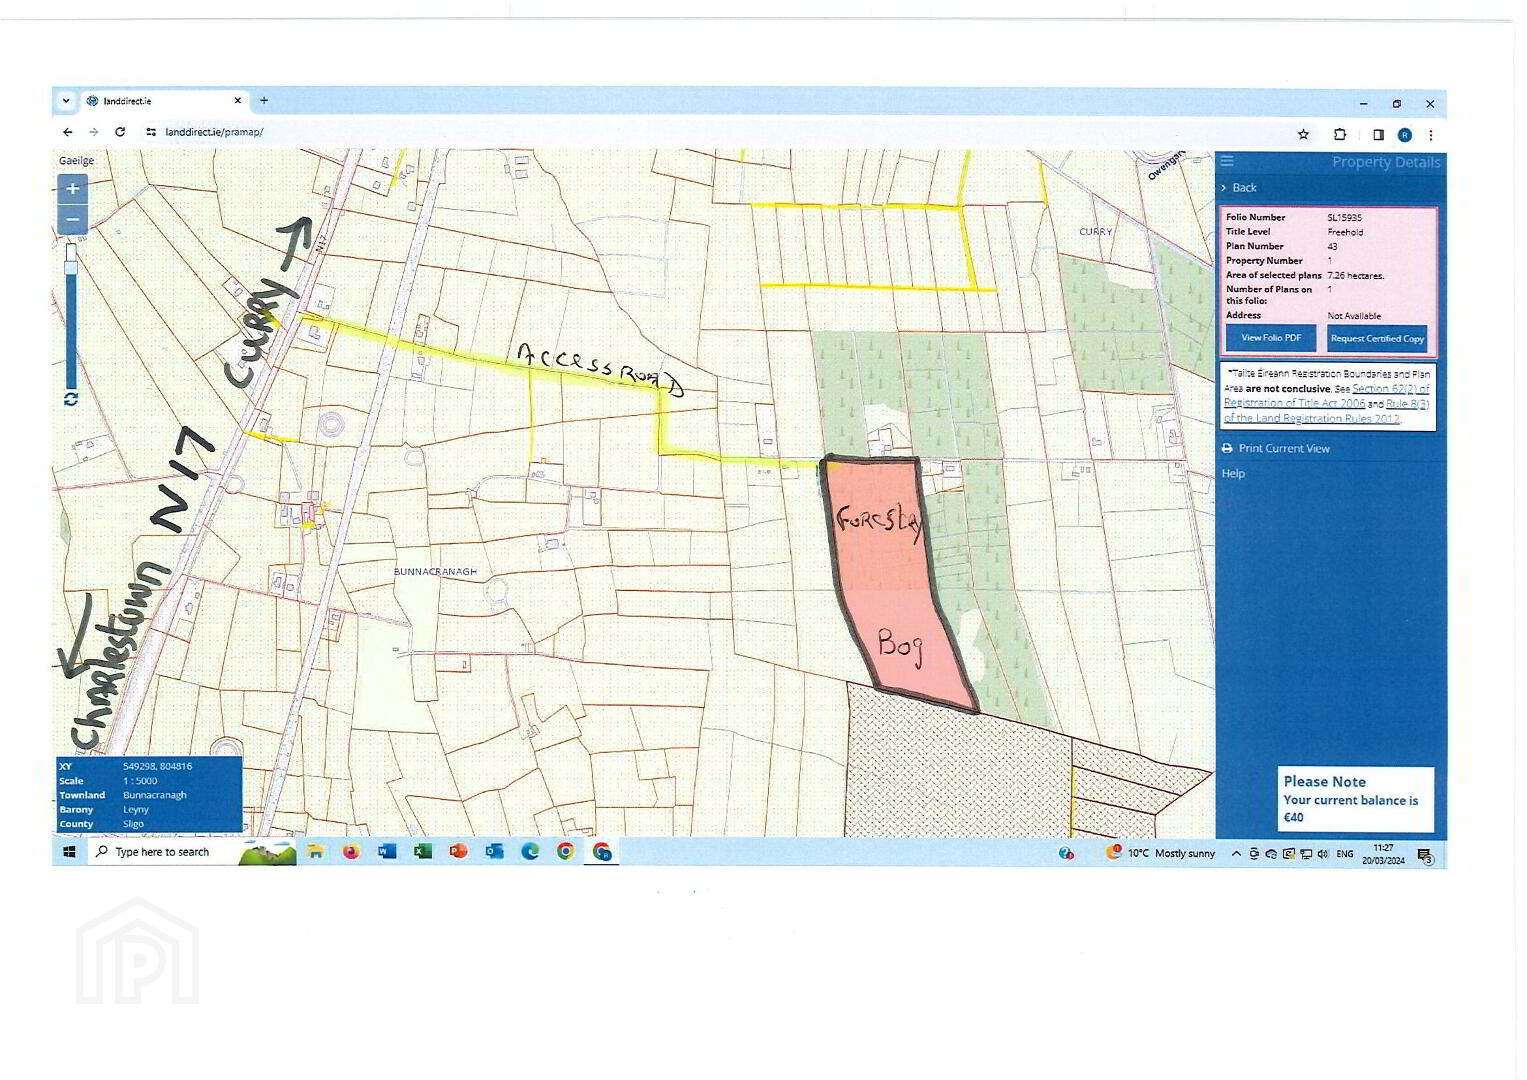Viewport: 1527px width, 1080px height.
Task: Zoom out using the minus map button
Action: click(72, 220)
